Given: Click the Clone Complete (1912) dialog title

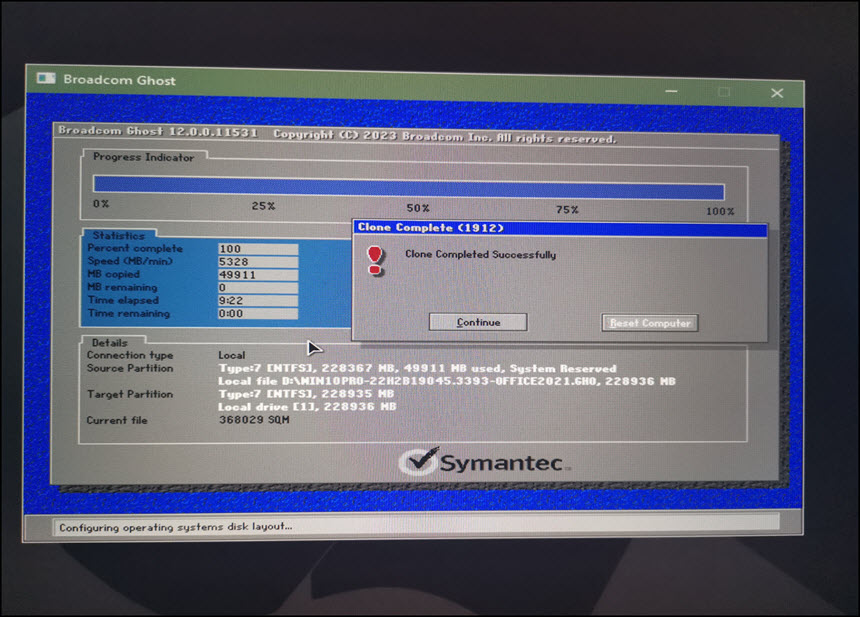Looking at the screenshot, I should click(431, 228).
